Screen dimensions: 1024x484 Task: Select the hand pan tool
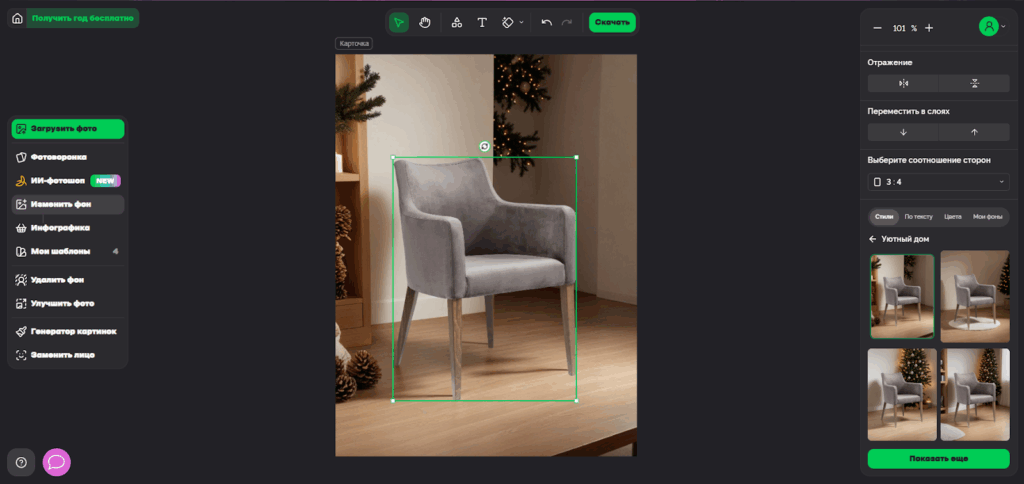click(x=425, y=22)
